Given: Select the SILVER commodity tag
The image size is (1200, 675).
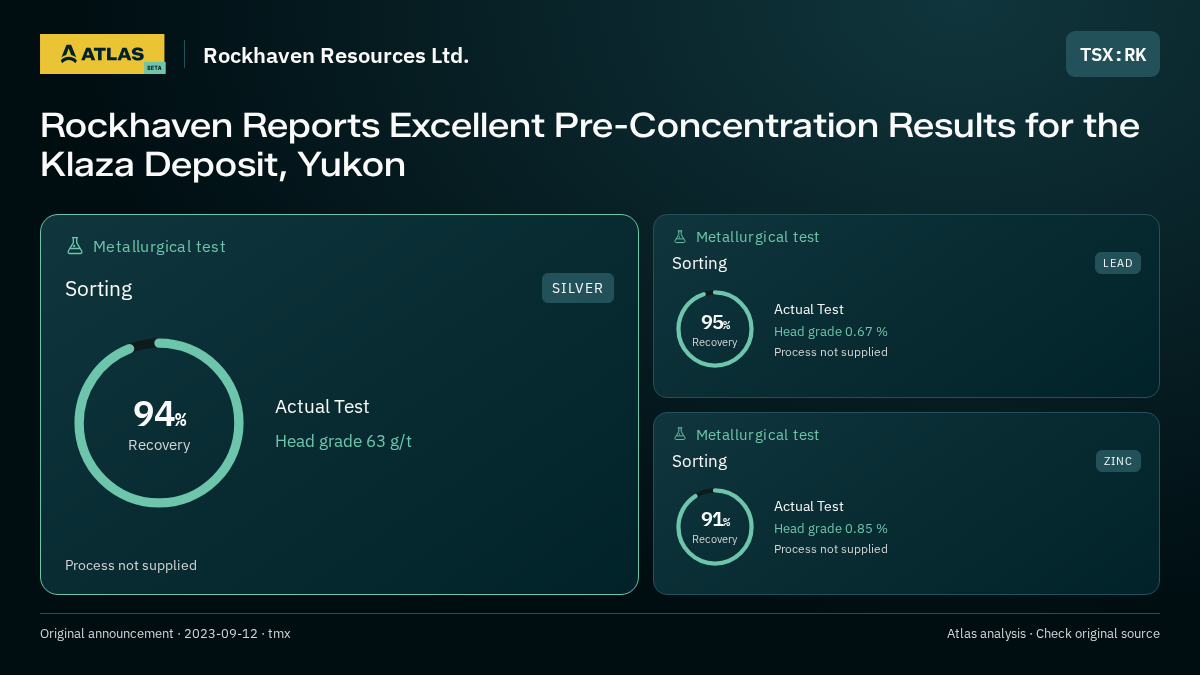Looking at the screenshot, I should (x=578, y=288).
